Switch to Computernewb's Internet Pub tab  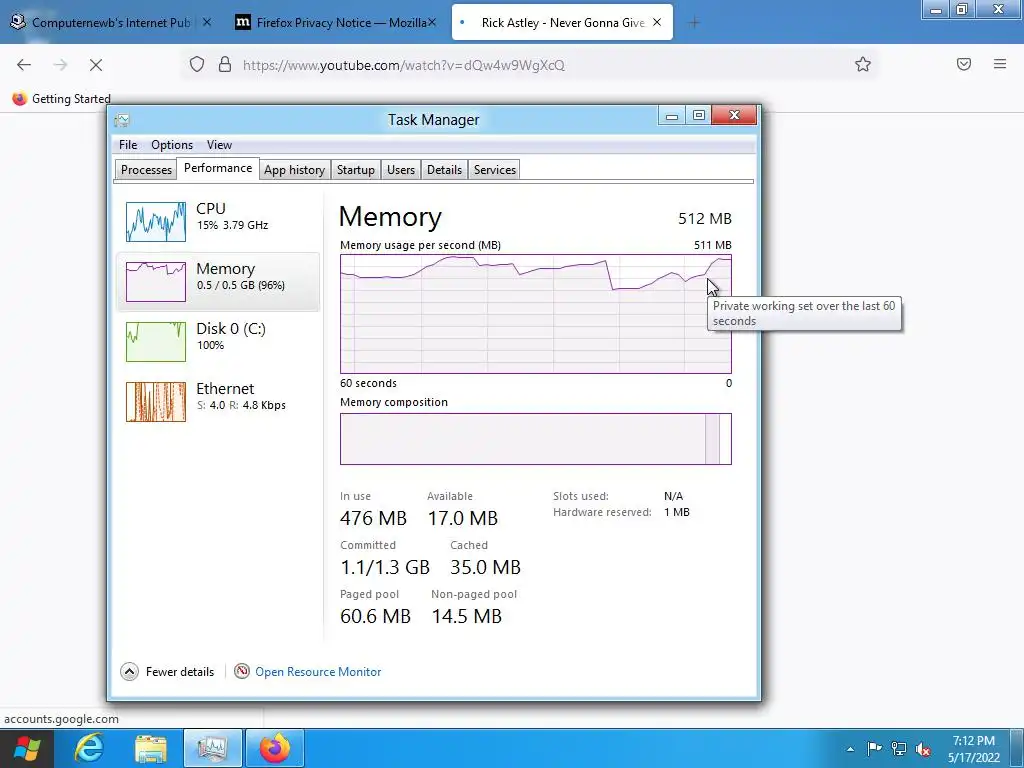pos(111,22)
